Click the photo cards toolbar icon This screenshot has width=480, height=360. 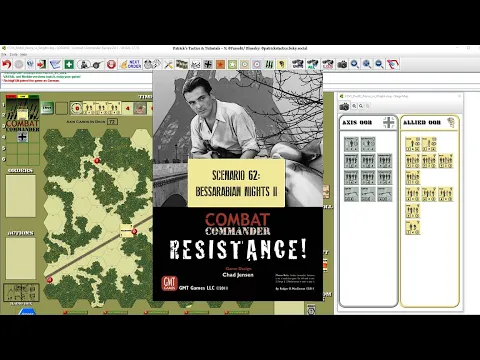pyautogui.click(x=182, y=64)
